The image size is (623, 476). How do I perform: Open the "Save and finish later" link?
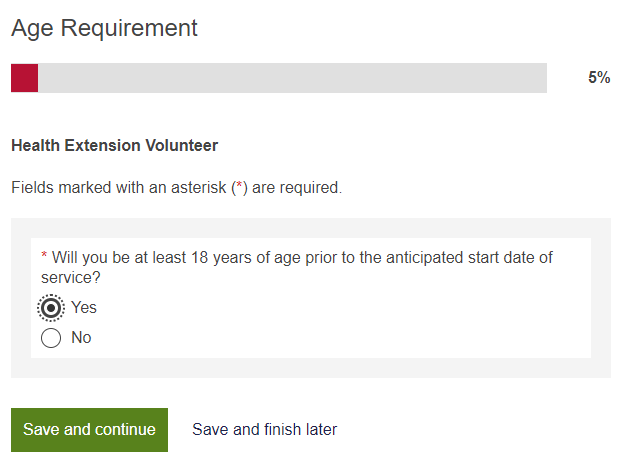(264, 430)
